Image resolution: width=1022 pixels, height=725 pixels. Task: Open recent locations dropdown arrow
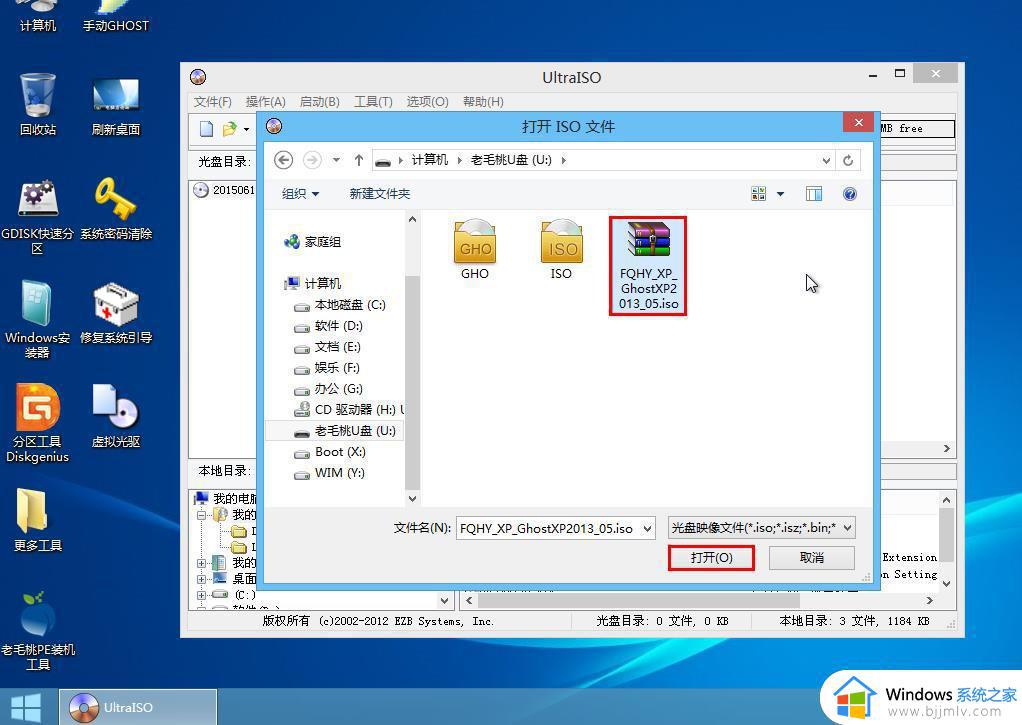(x=336, y=160)
